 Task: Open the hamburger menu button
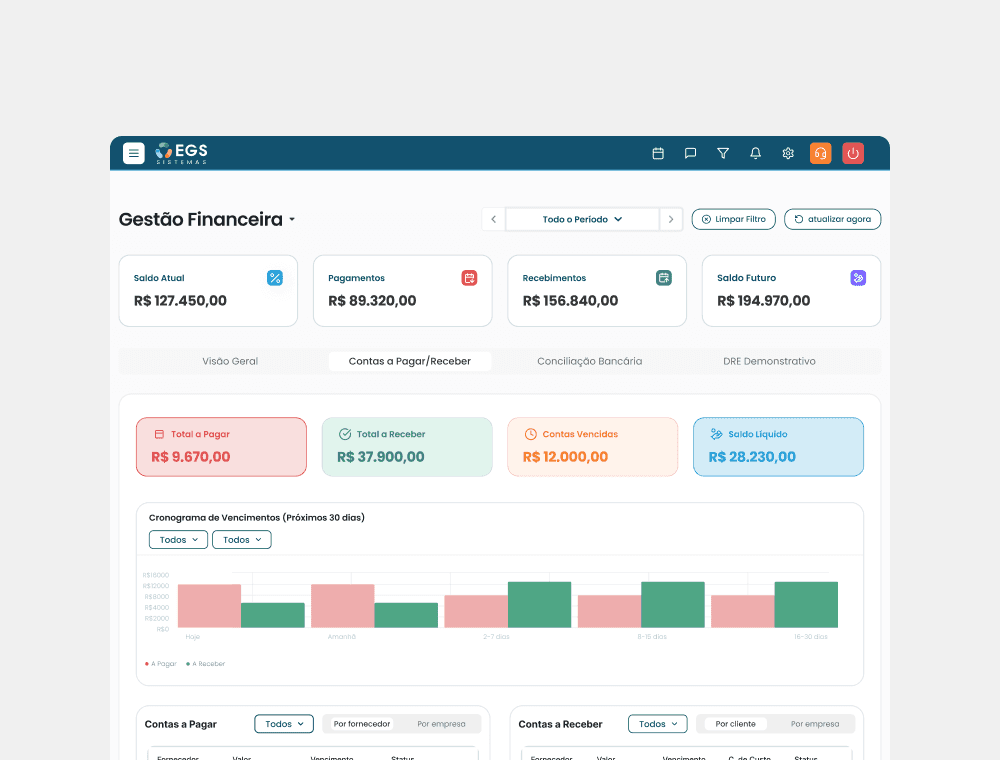[133, 153]
